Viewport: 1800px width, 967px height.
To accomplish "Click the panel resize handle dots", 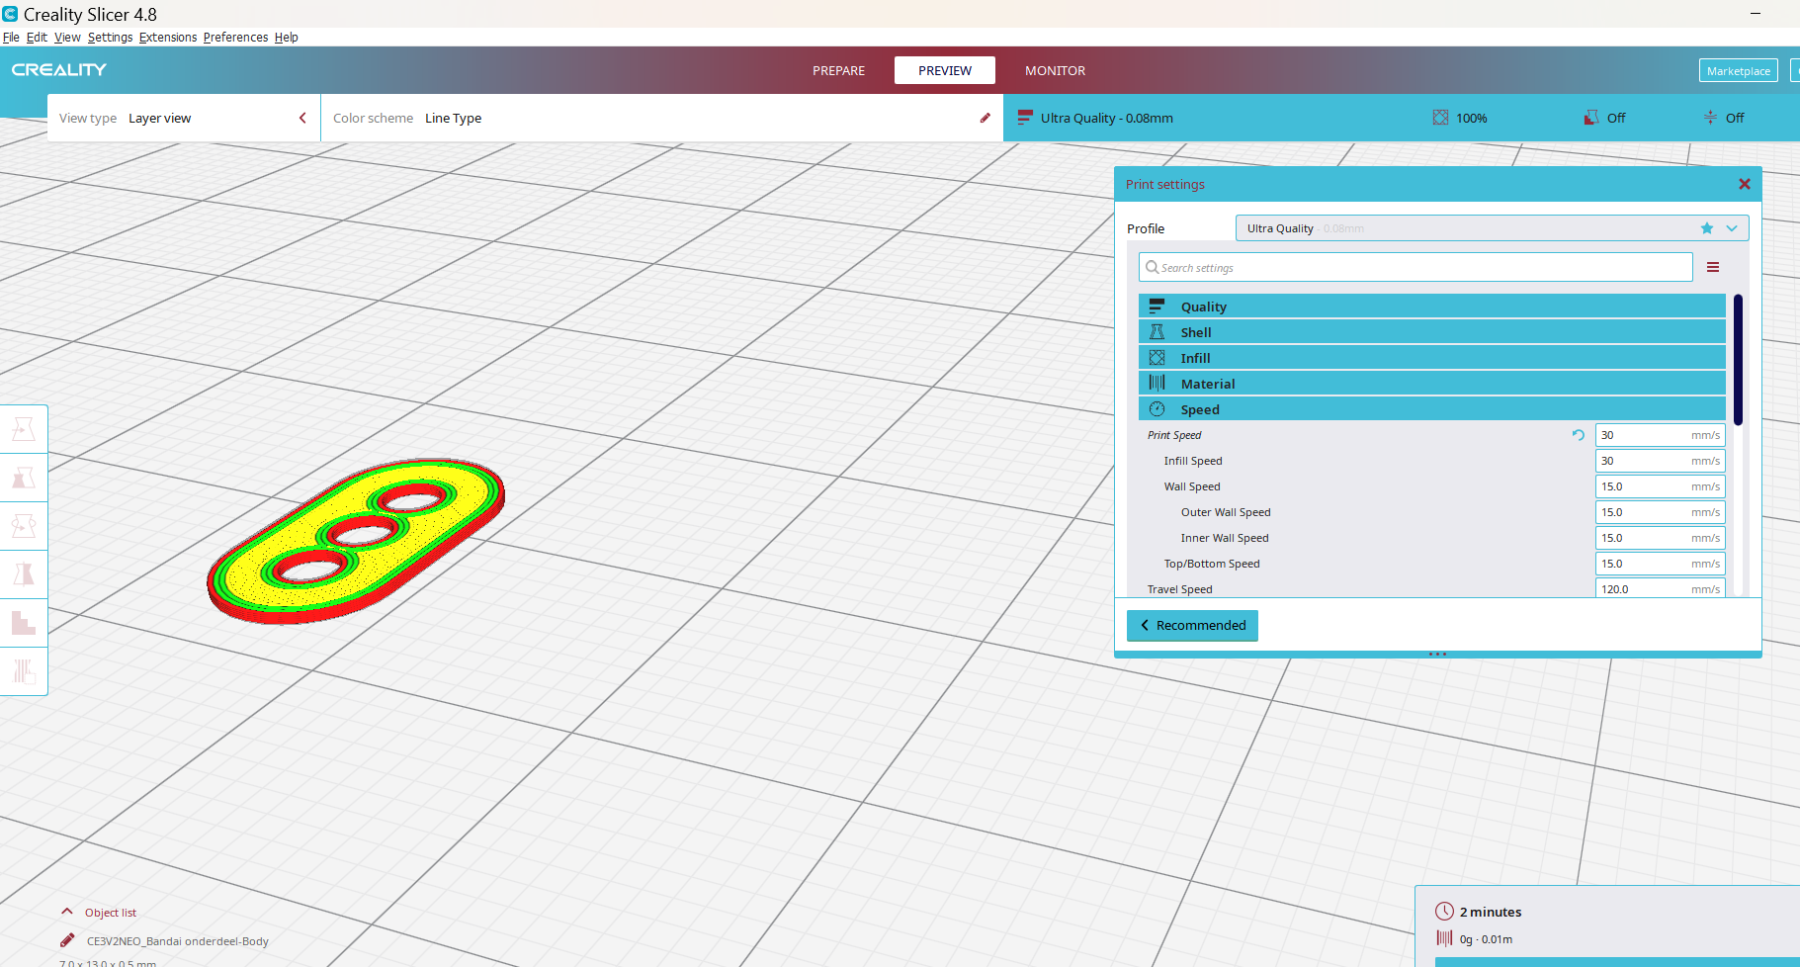I will (x=1437, y=654).
